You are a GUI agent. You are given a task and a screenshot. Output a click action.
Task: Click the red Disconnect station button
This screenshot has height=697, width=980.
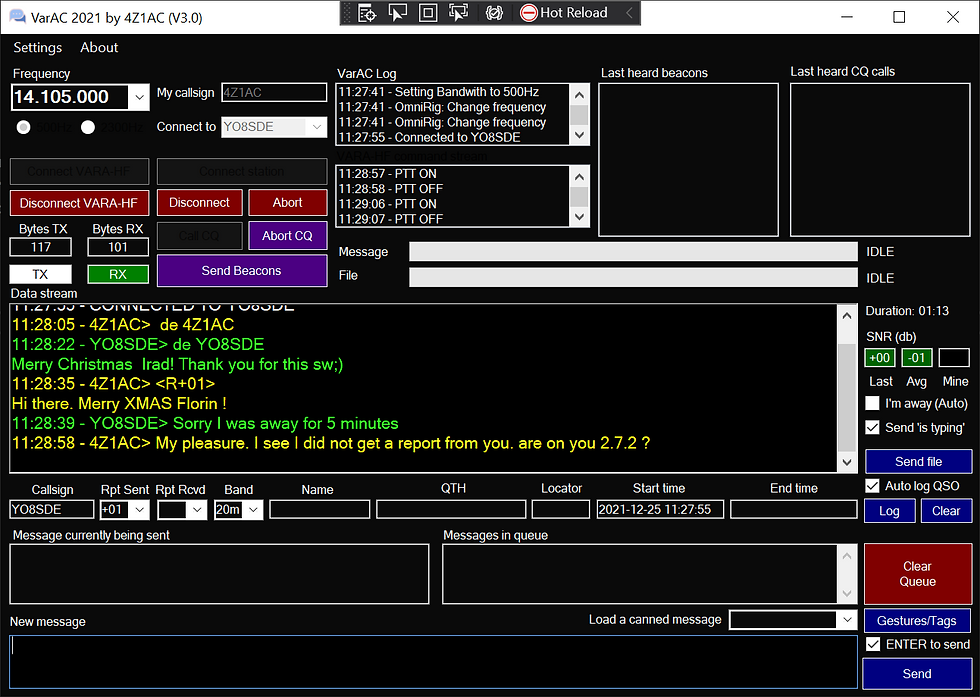tap(199, 203)
